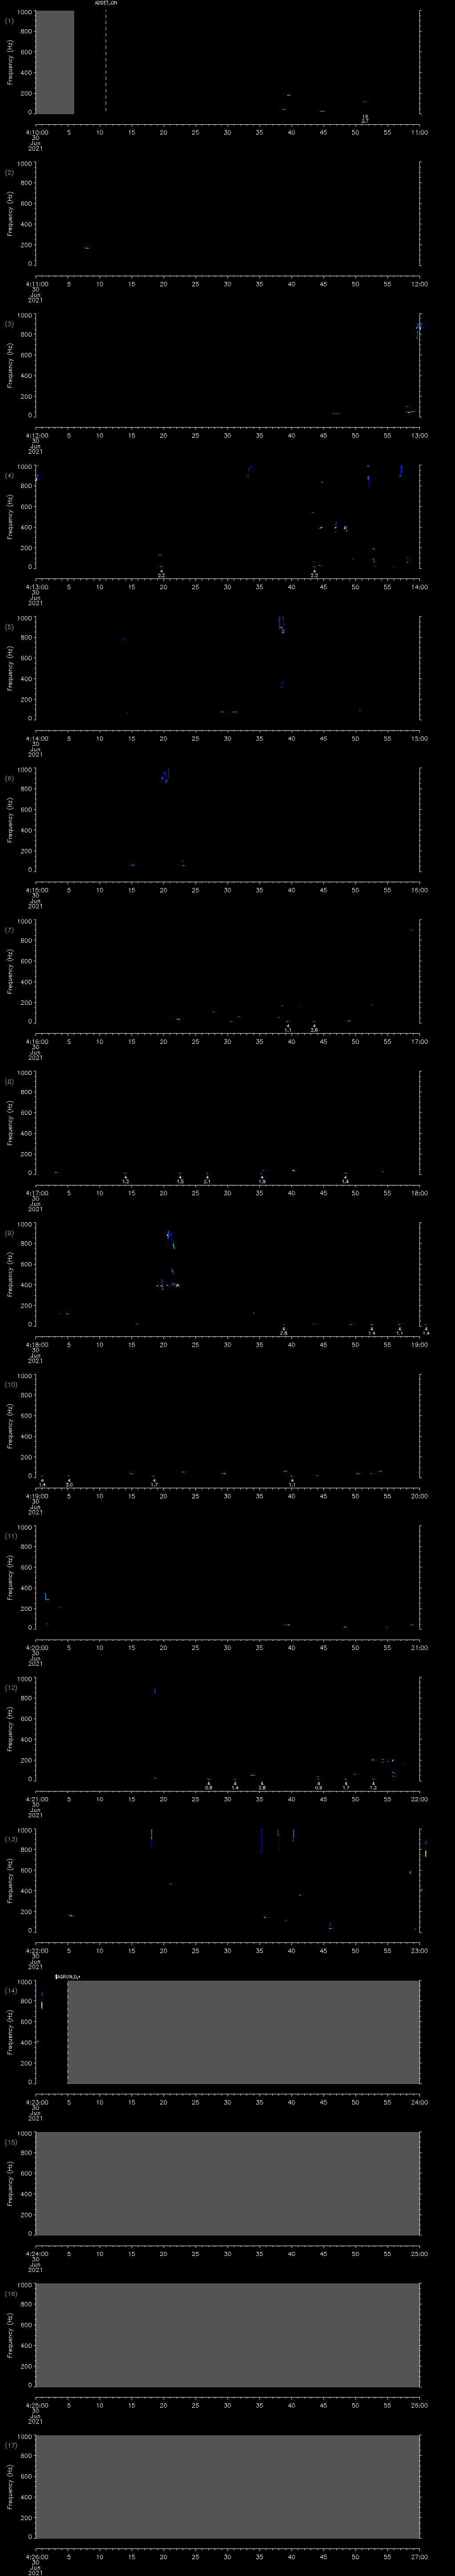Click the gray no-data area of panel (15)
Screen dimensions: 455x2576
click(227, 2183)
